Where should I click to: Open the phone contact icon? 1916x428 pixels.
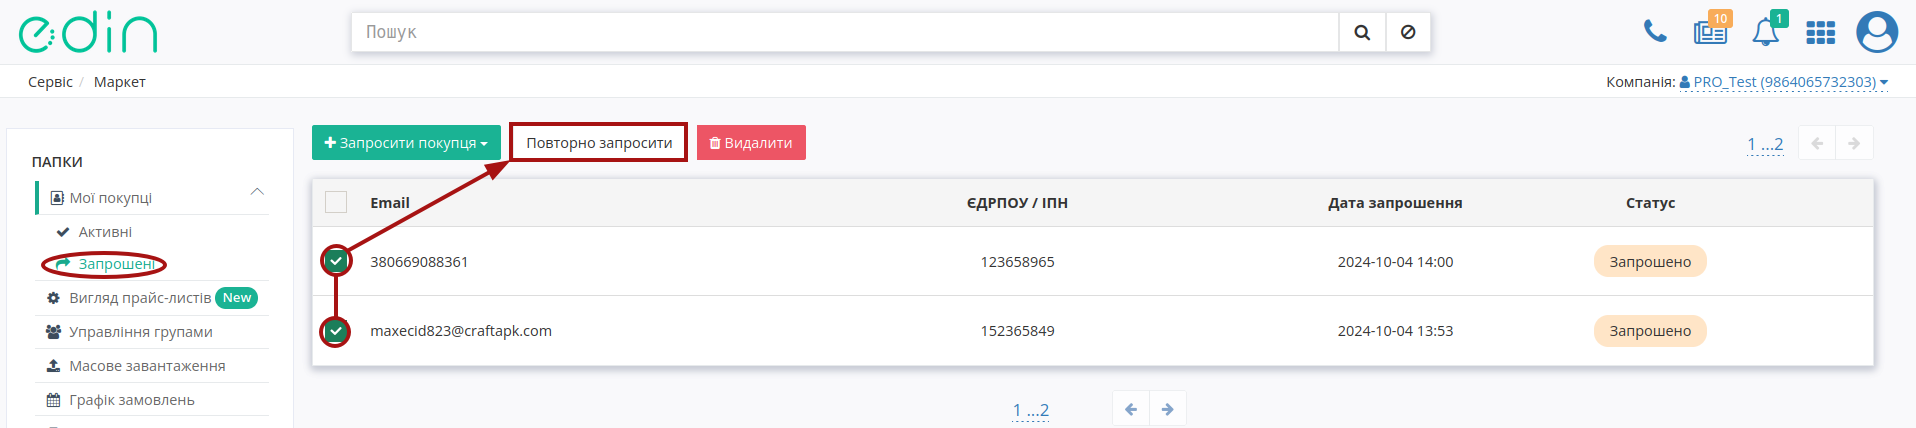coord(1655,32)
